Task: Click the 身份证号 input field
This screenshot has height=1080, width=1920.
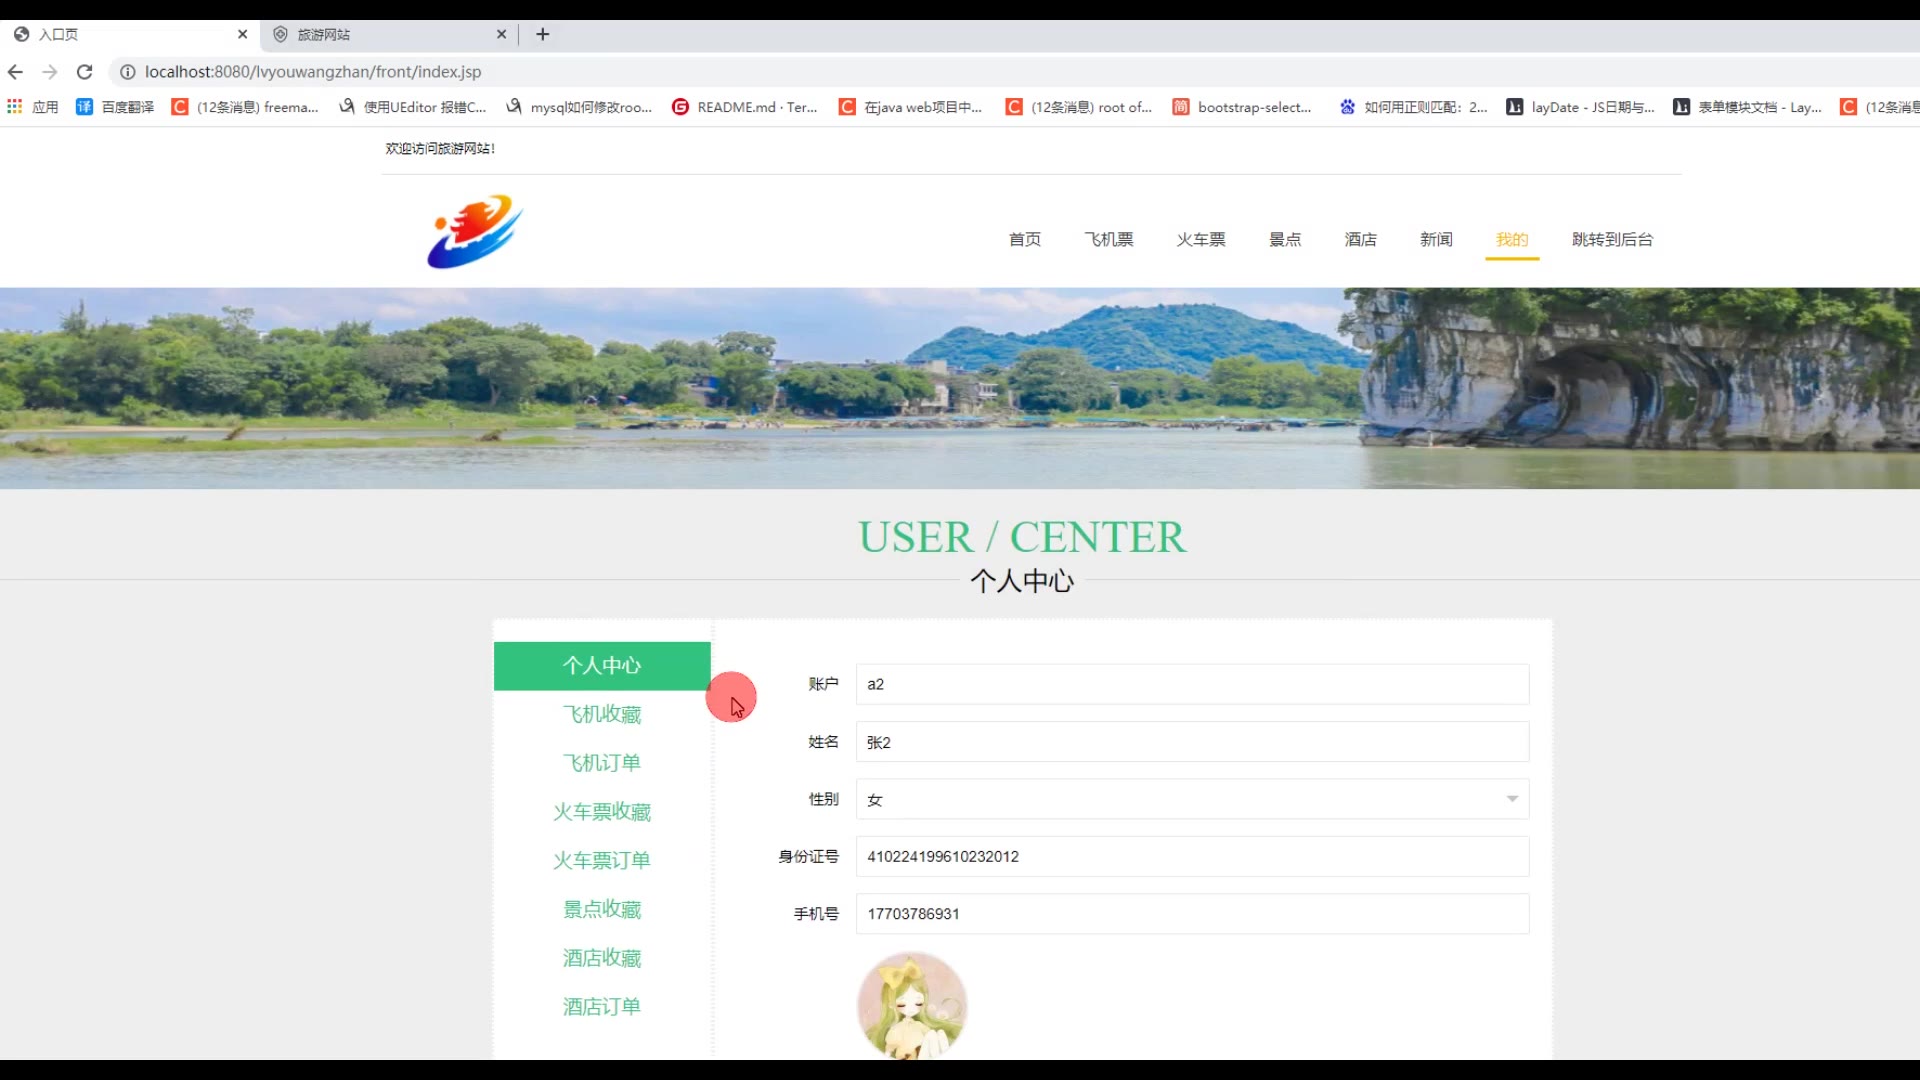Action: 1192,856
